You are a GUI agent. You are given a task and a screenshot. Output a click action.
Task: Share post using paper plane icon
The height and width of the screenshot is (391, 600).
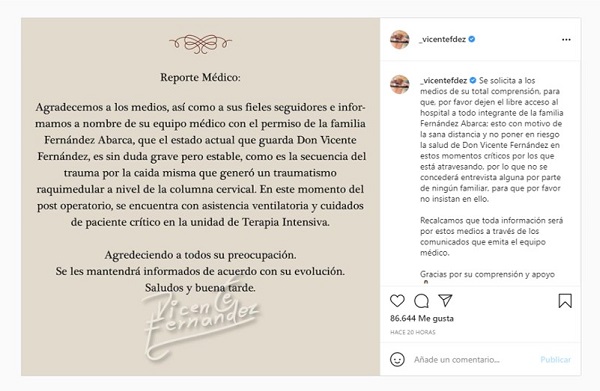pos(445,300)
